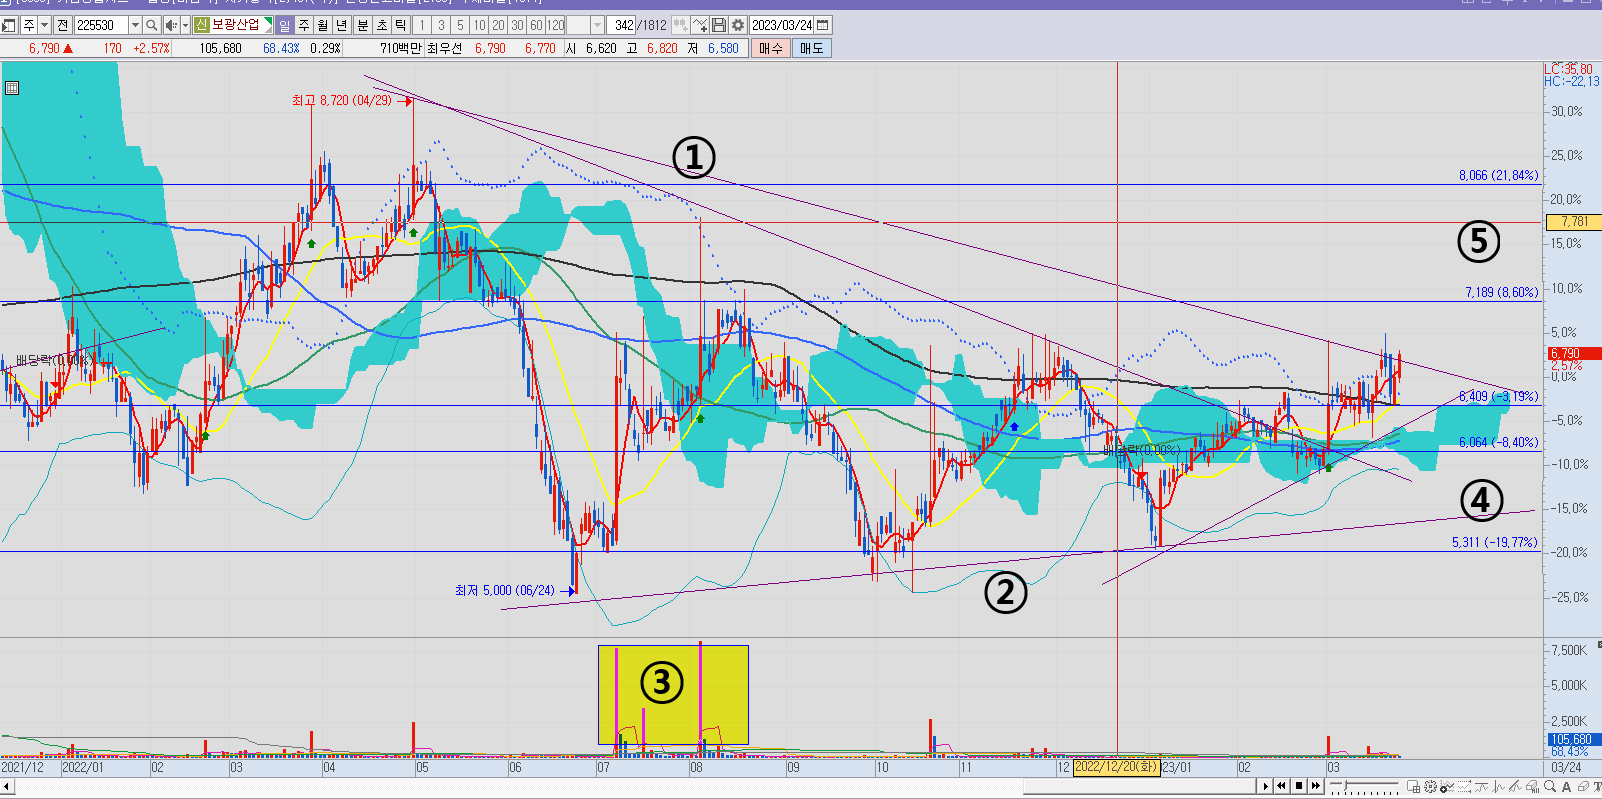Select the 5 interval button
The height and width of the screenshot is (799, 1602).
[x=460, y=25]
